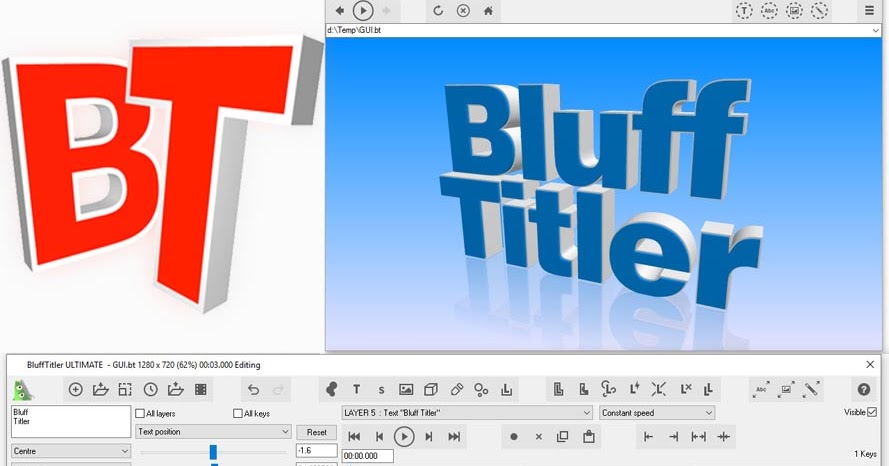Viewport: 889px width, 466px height.
Task: Jump to the start of the show
Action: (354, 437)
